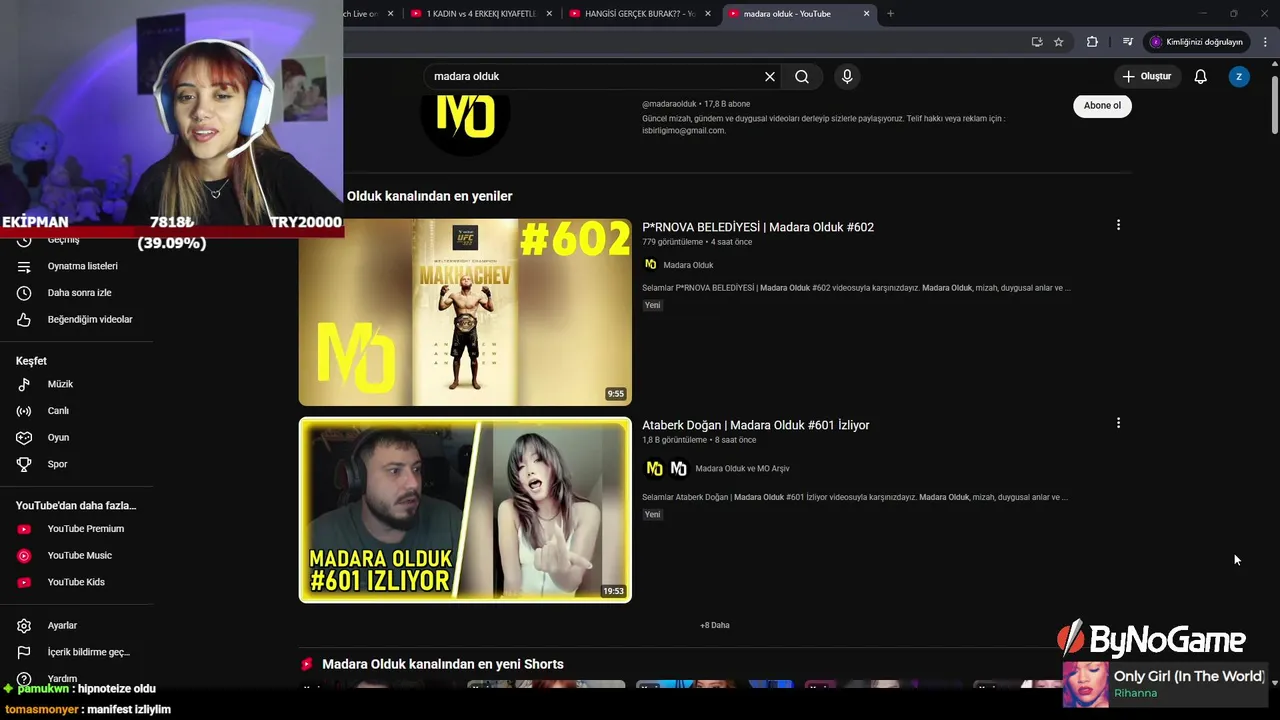
Task: Click the clock icon beside Daha sonra izle
Action: (x=24, y=293)
